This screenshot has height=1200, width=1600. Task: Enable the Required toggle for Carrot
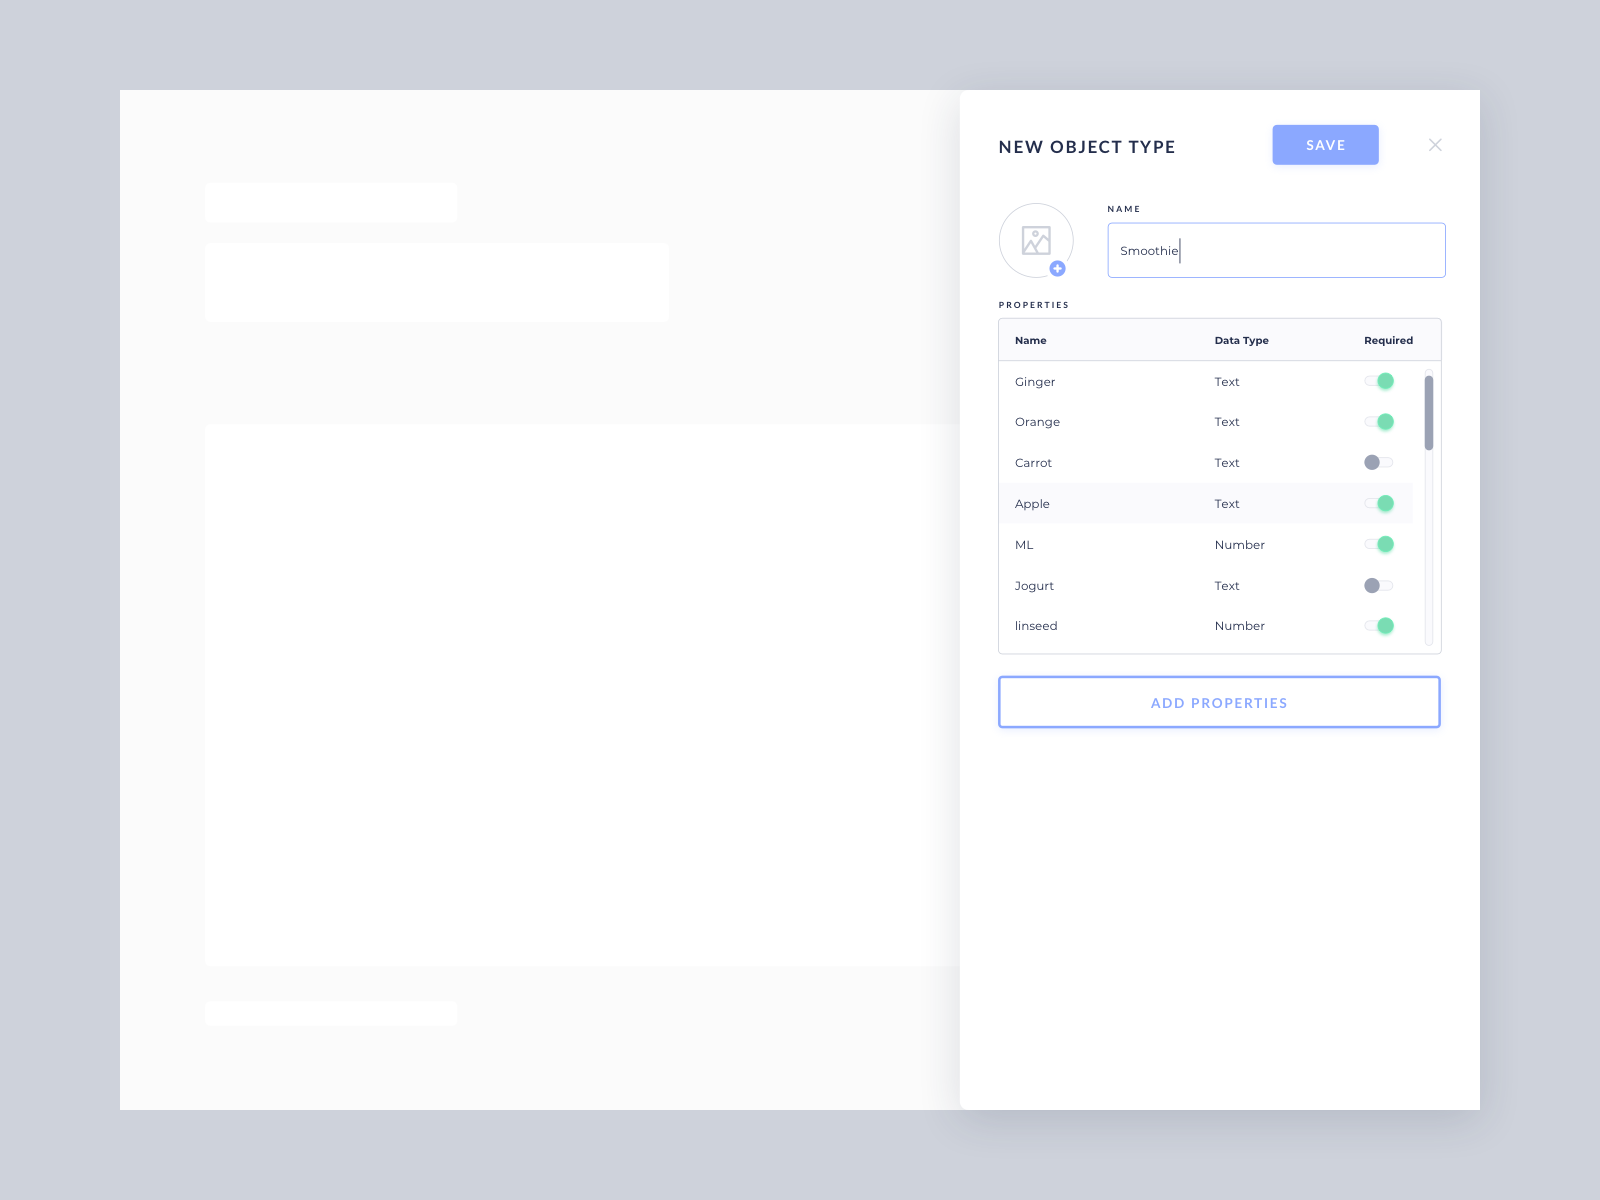tap(1379, 462)
